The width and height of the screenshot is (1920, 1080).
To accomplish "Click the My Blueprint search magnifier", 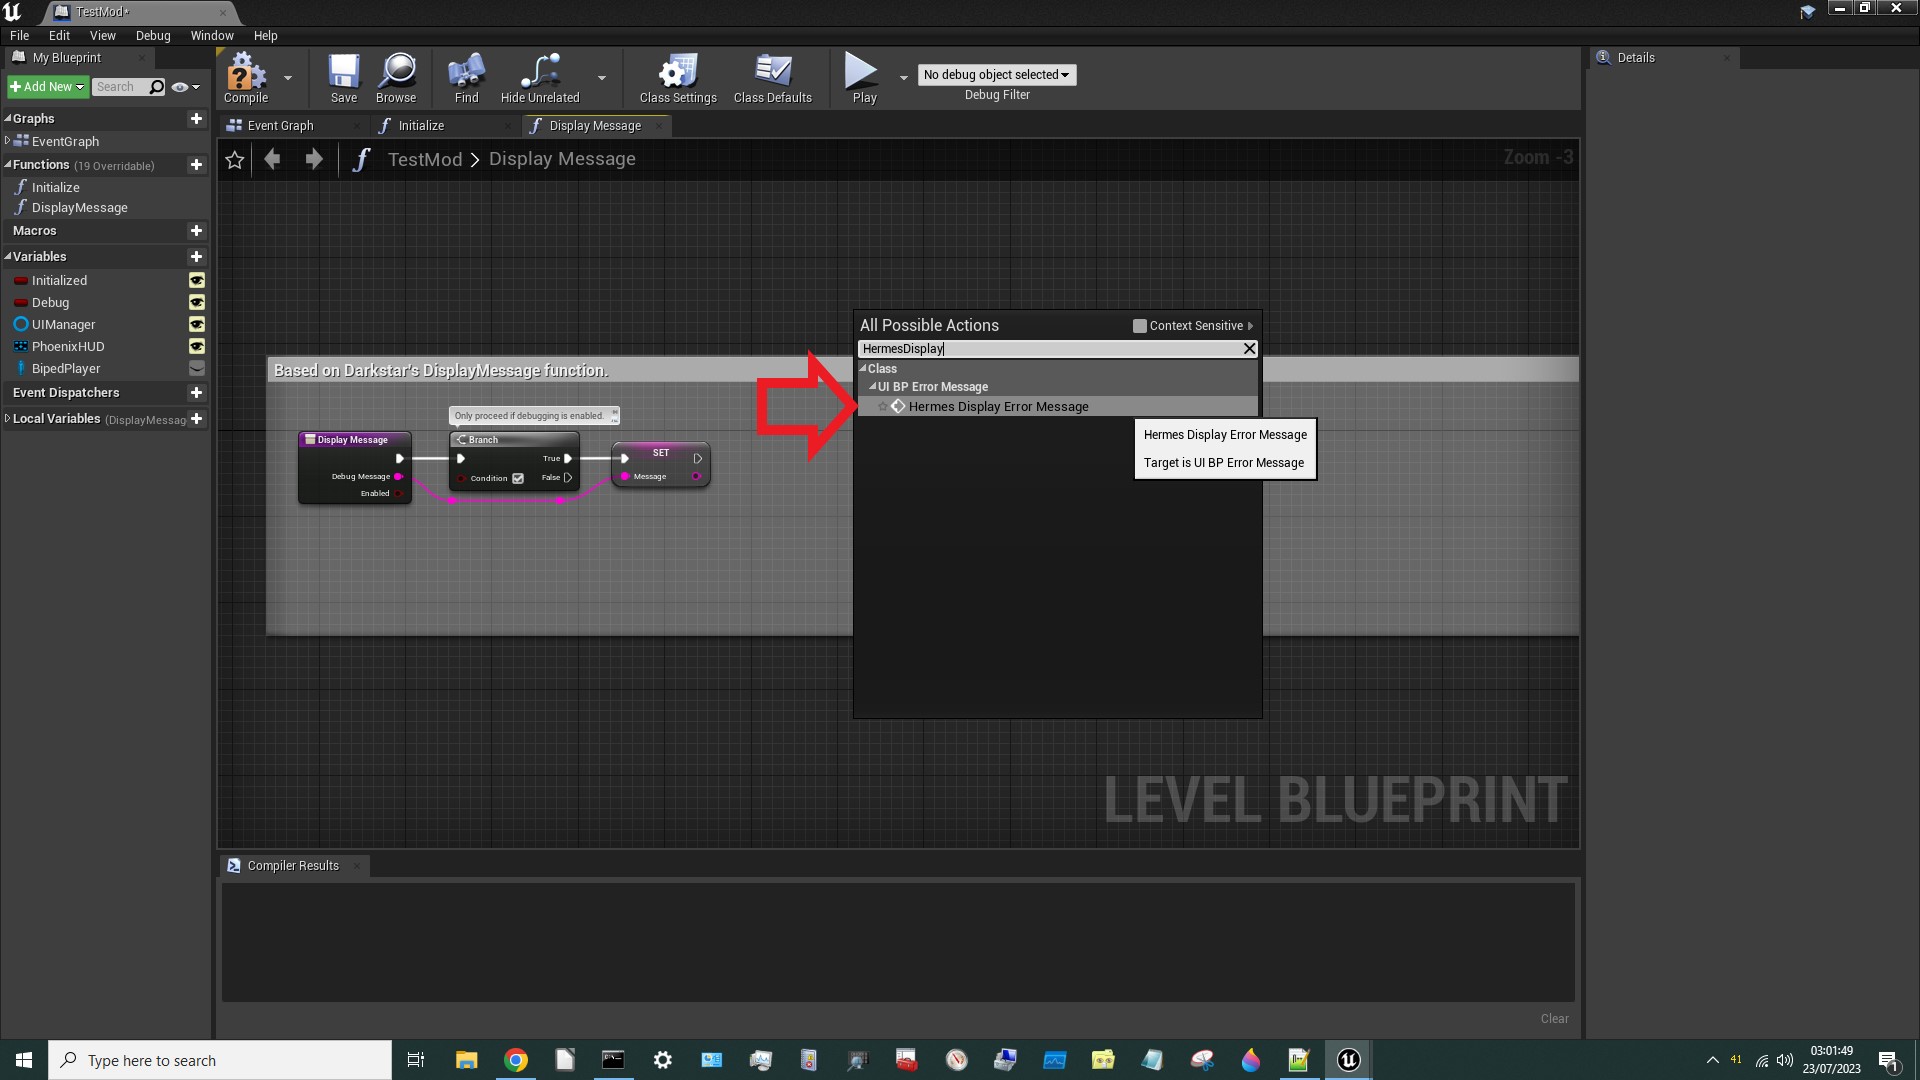I will [157, 87].
